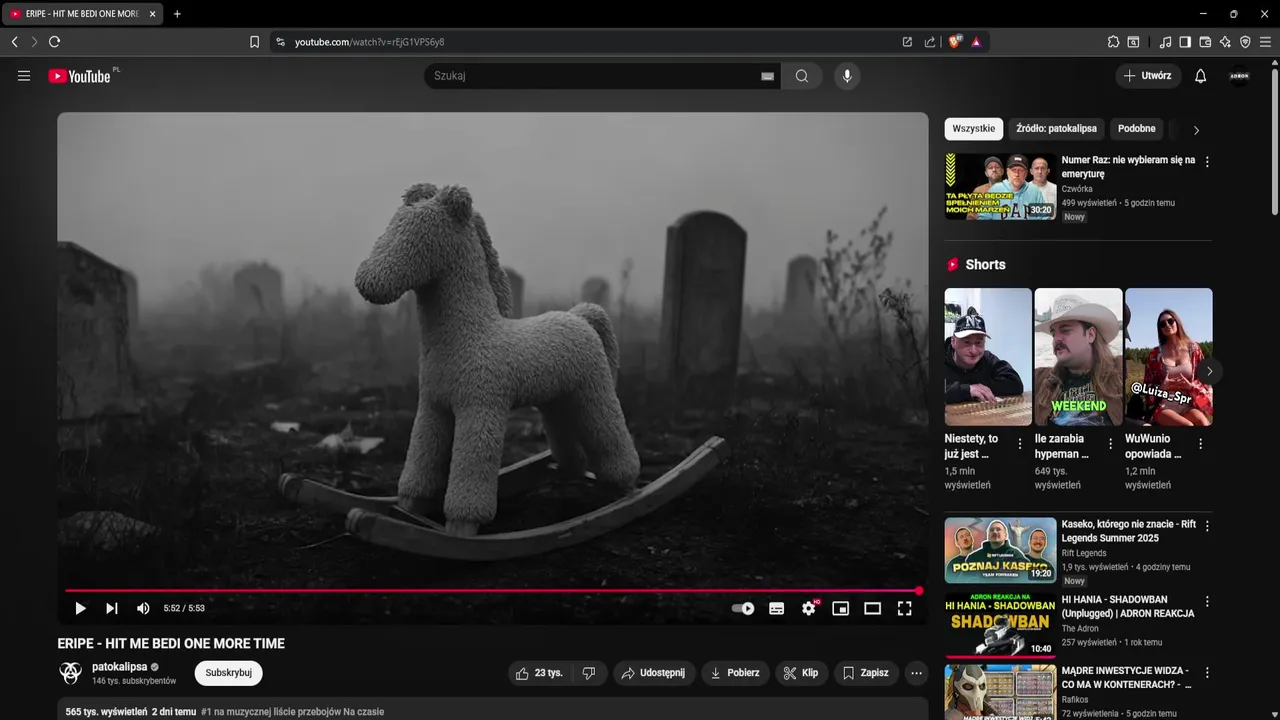The height and width of the screenshot is (720, 1280).
Task: Click the search magnifier button
Action: pyautogui.click(x=802, y=76)
